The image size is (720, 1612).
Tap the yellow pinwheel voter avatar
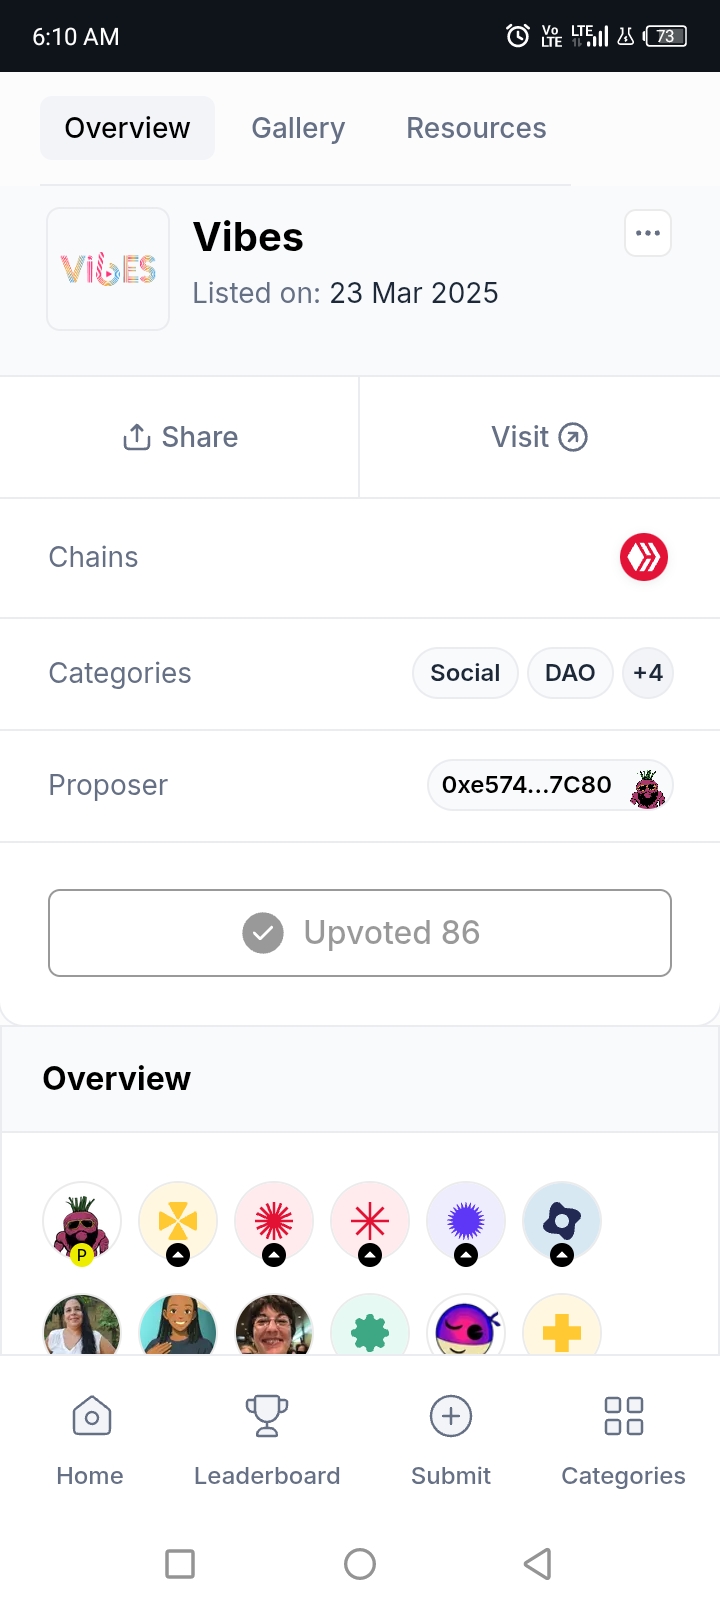pos(178,1222)
